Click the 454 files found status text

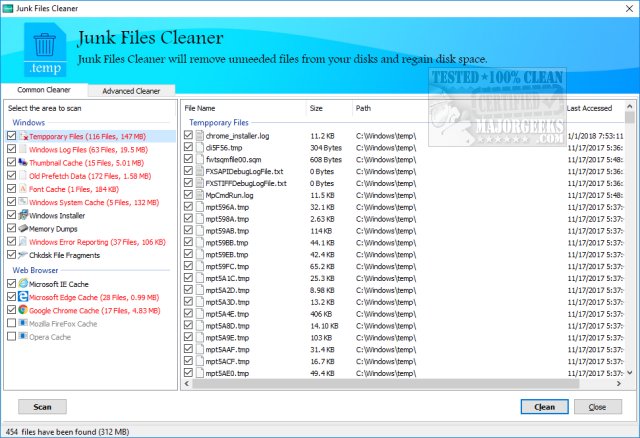pyautogui.click(x=67, y=431)
